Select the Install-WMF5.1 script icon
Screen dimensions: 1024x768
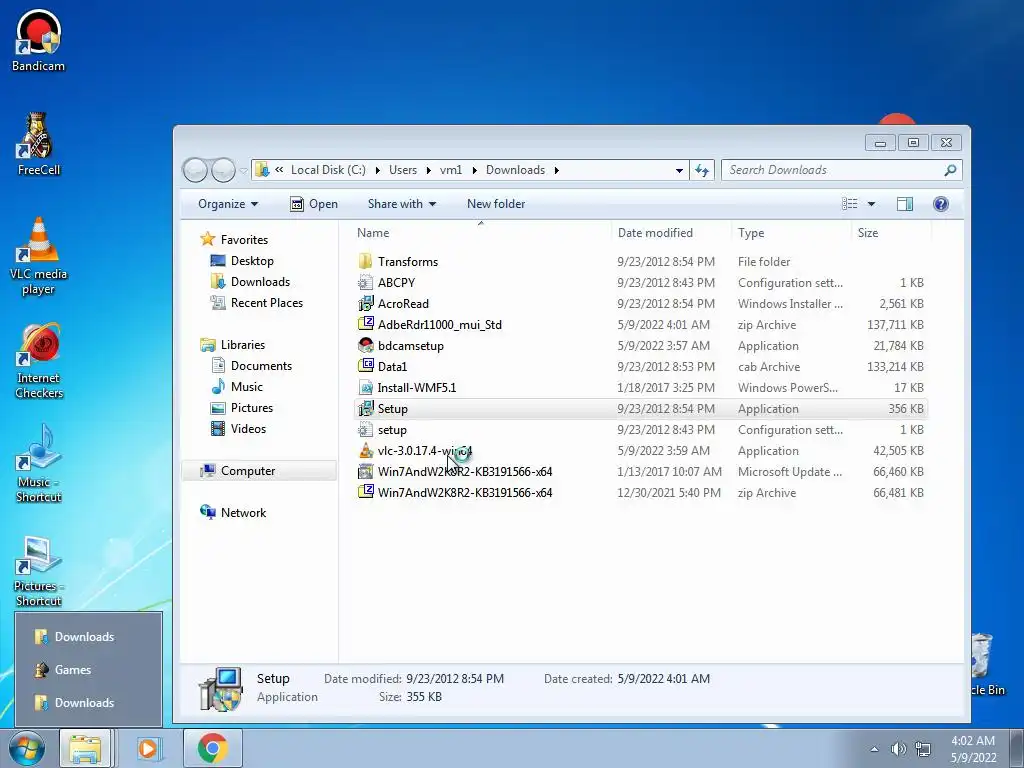(x=366, y=387)
